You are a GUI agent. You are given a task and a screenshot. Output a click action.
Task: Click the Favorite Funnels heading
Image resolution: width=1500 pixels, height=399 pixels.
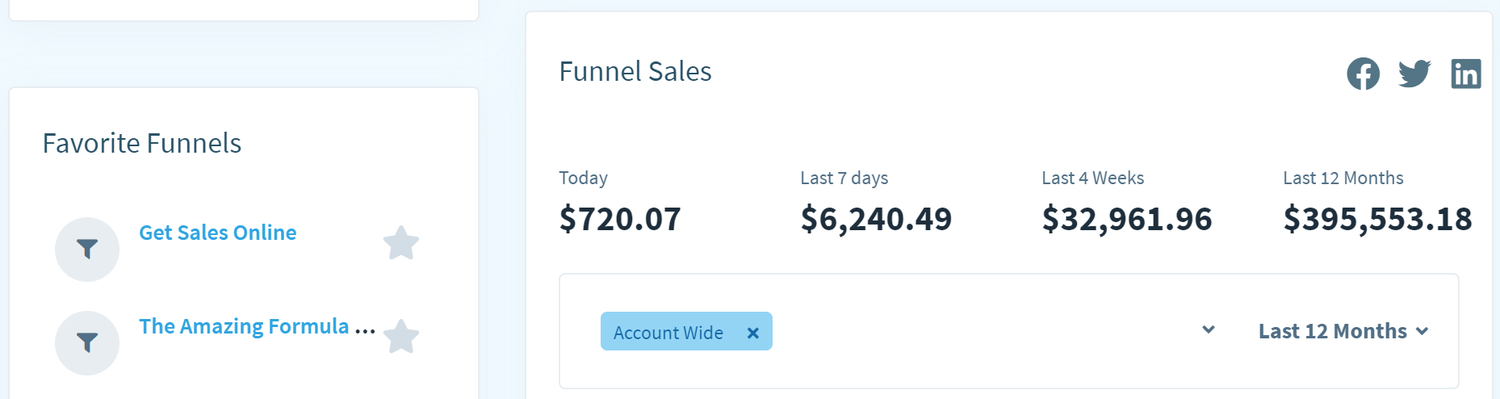[x=142, y=143]
